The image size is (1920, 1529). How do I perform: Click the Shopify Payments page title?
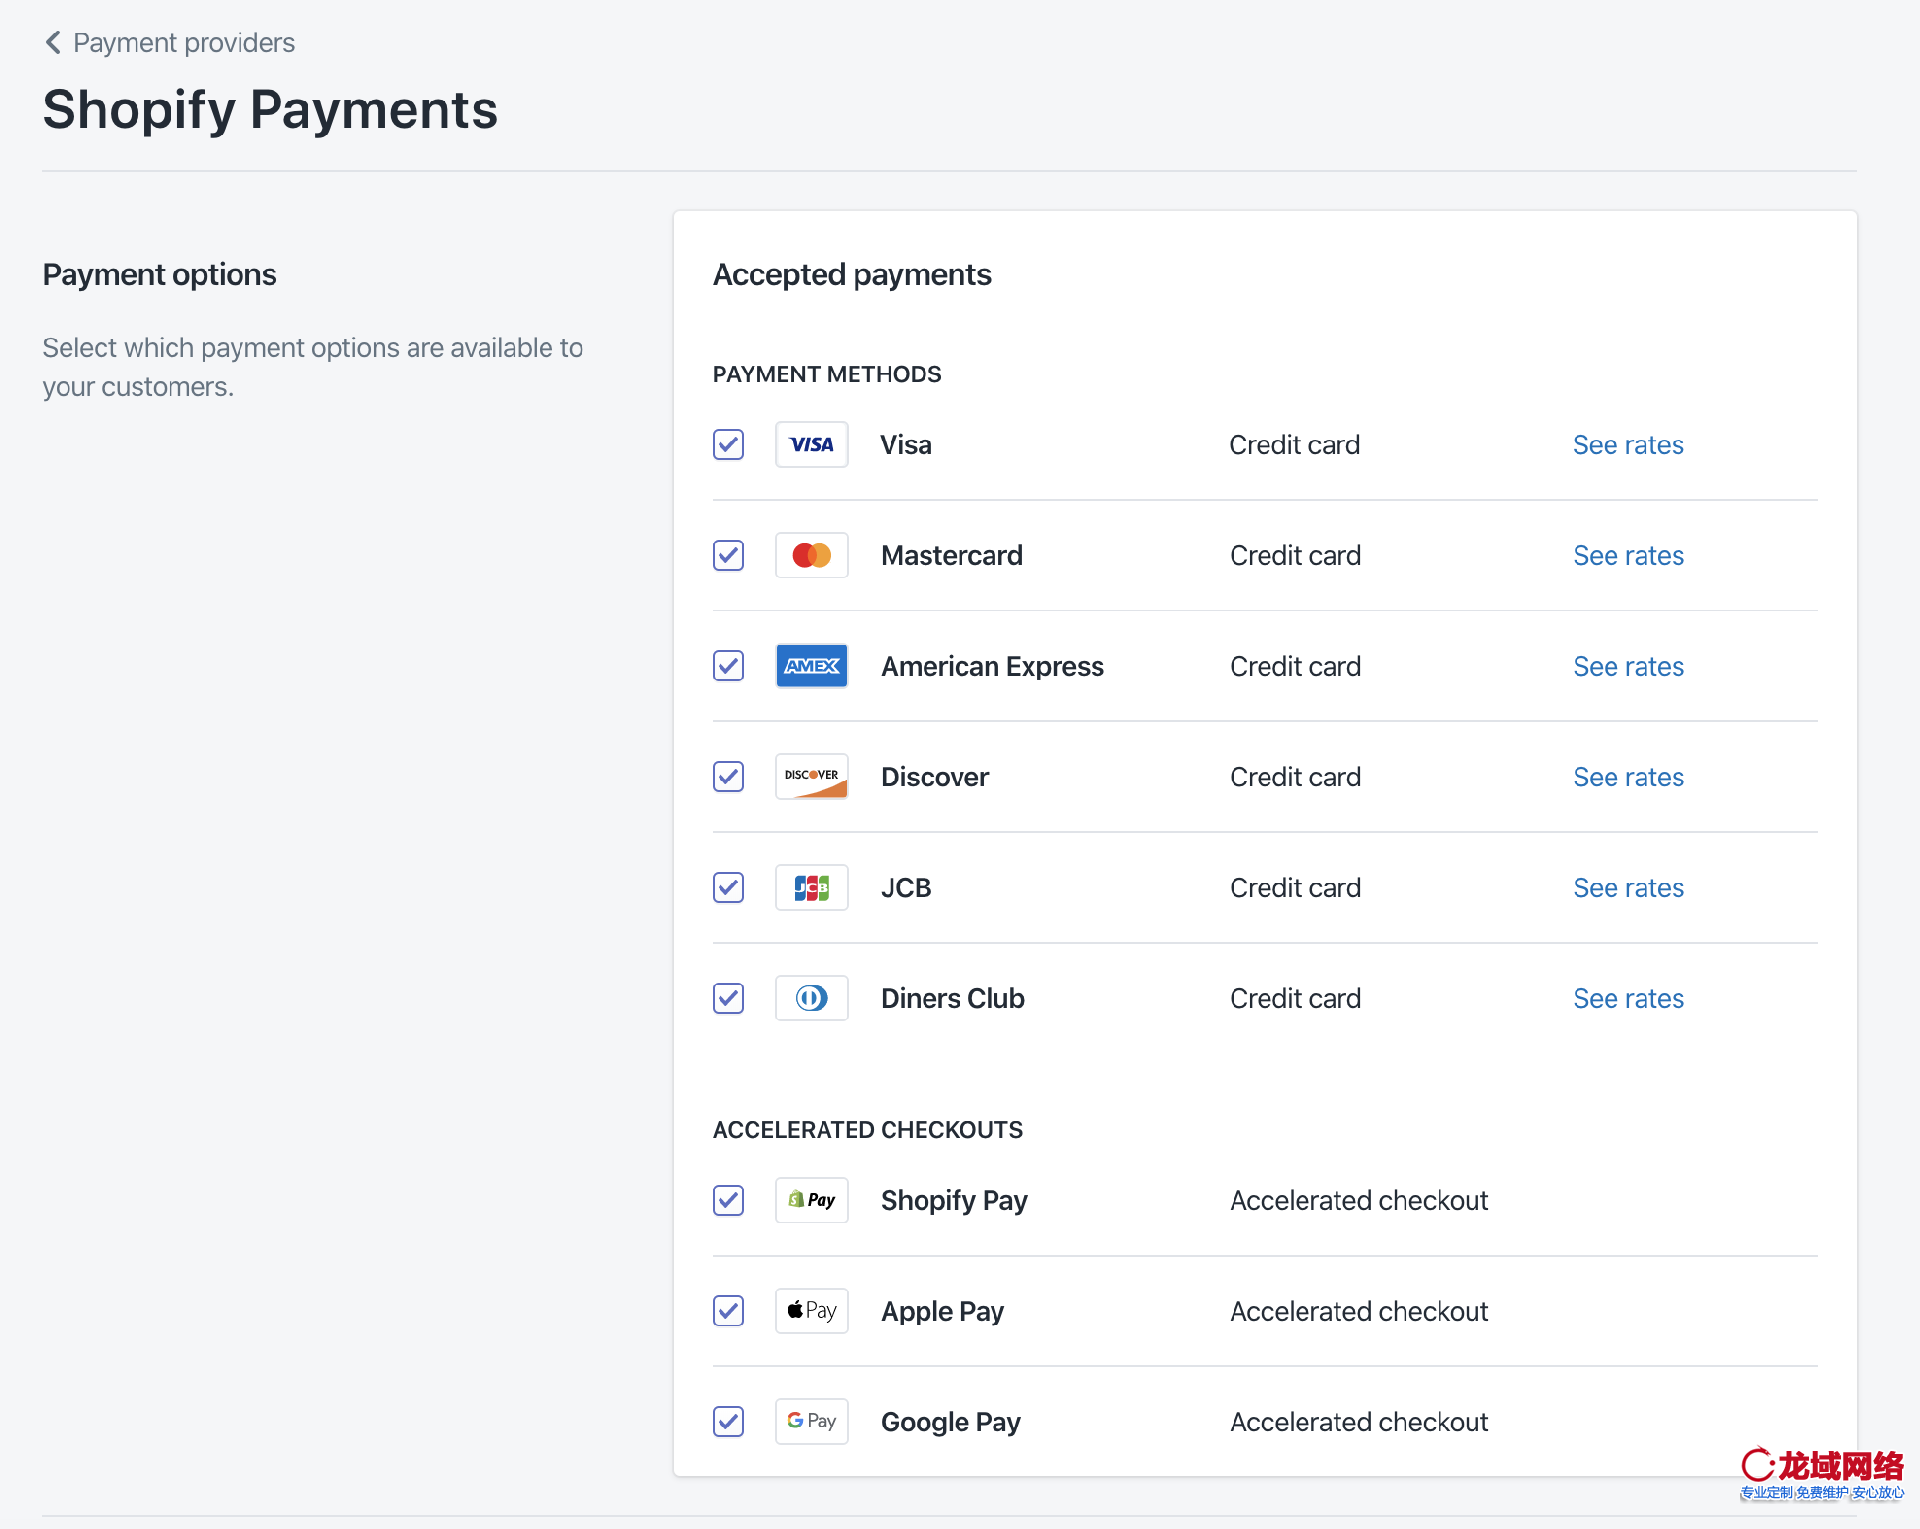tap(270, 110)
